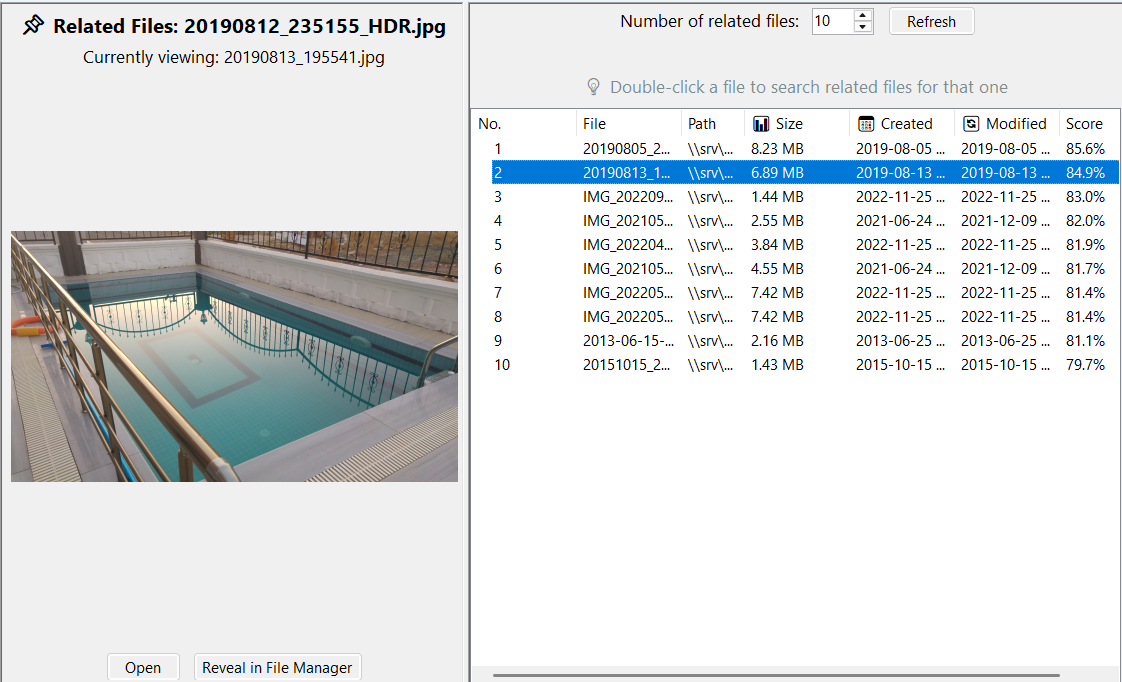Click the 81.9% score cell
The width and height of the screenshot is (1122, 682).
click(1085, 245)
